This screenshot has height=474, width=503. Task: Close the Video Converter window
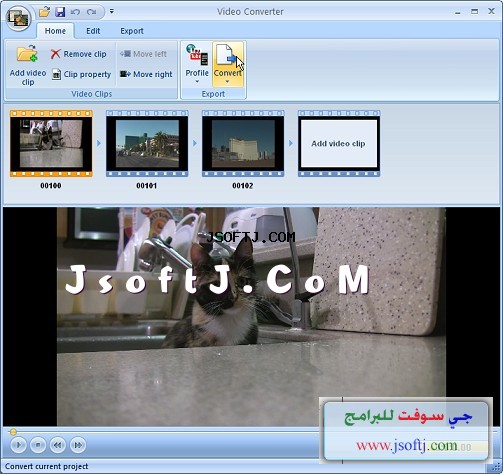click(491, 11)
